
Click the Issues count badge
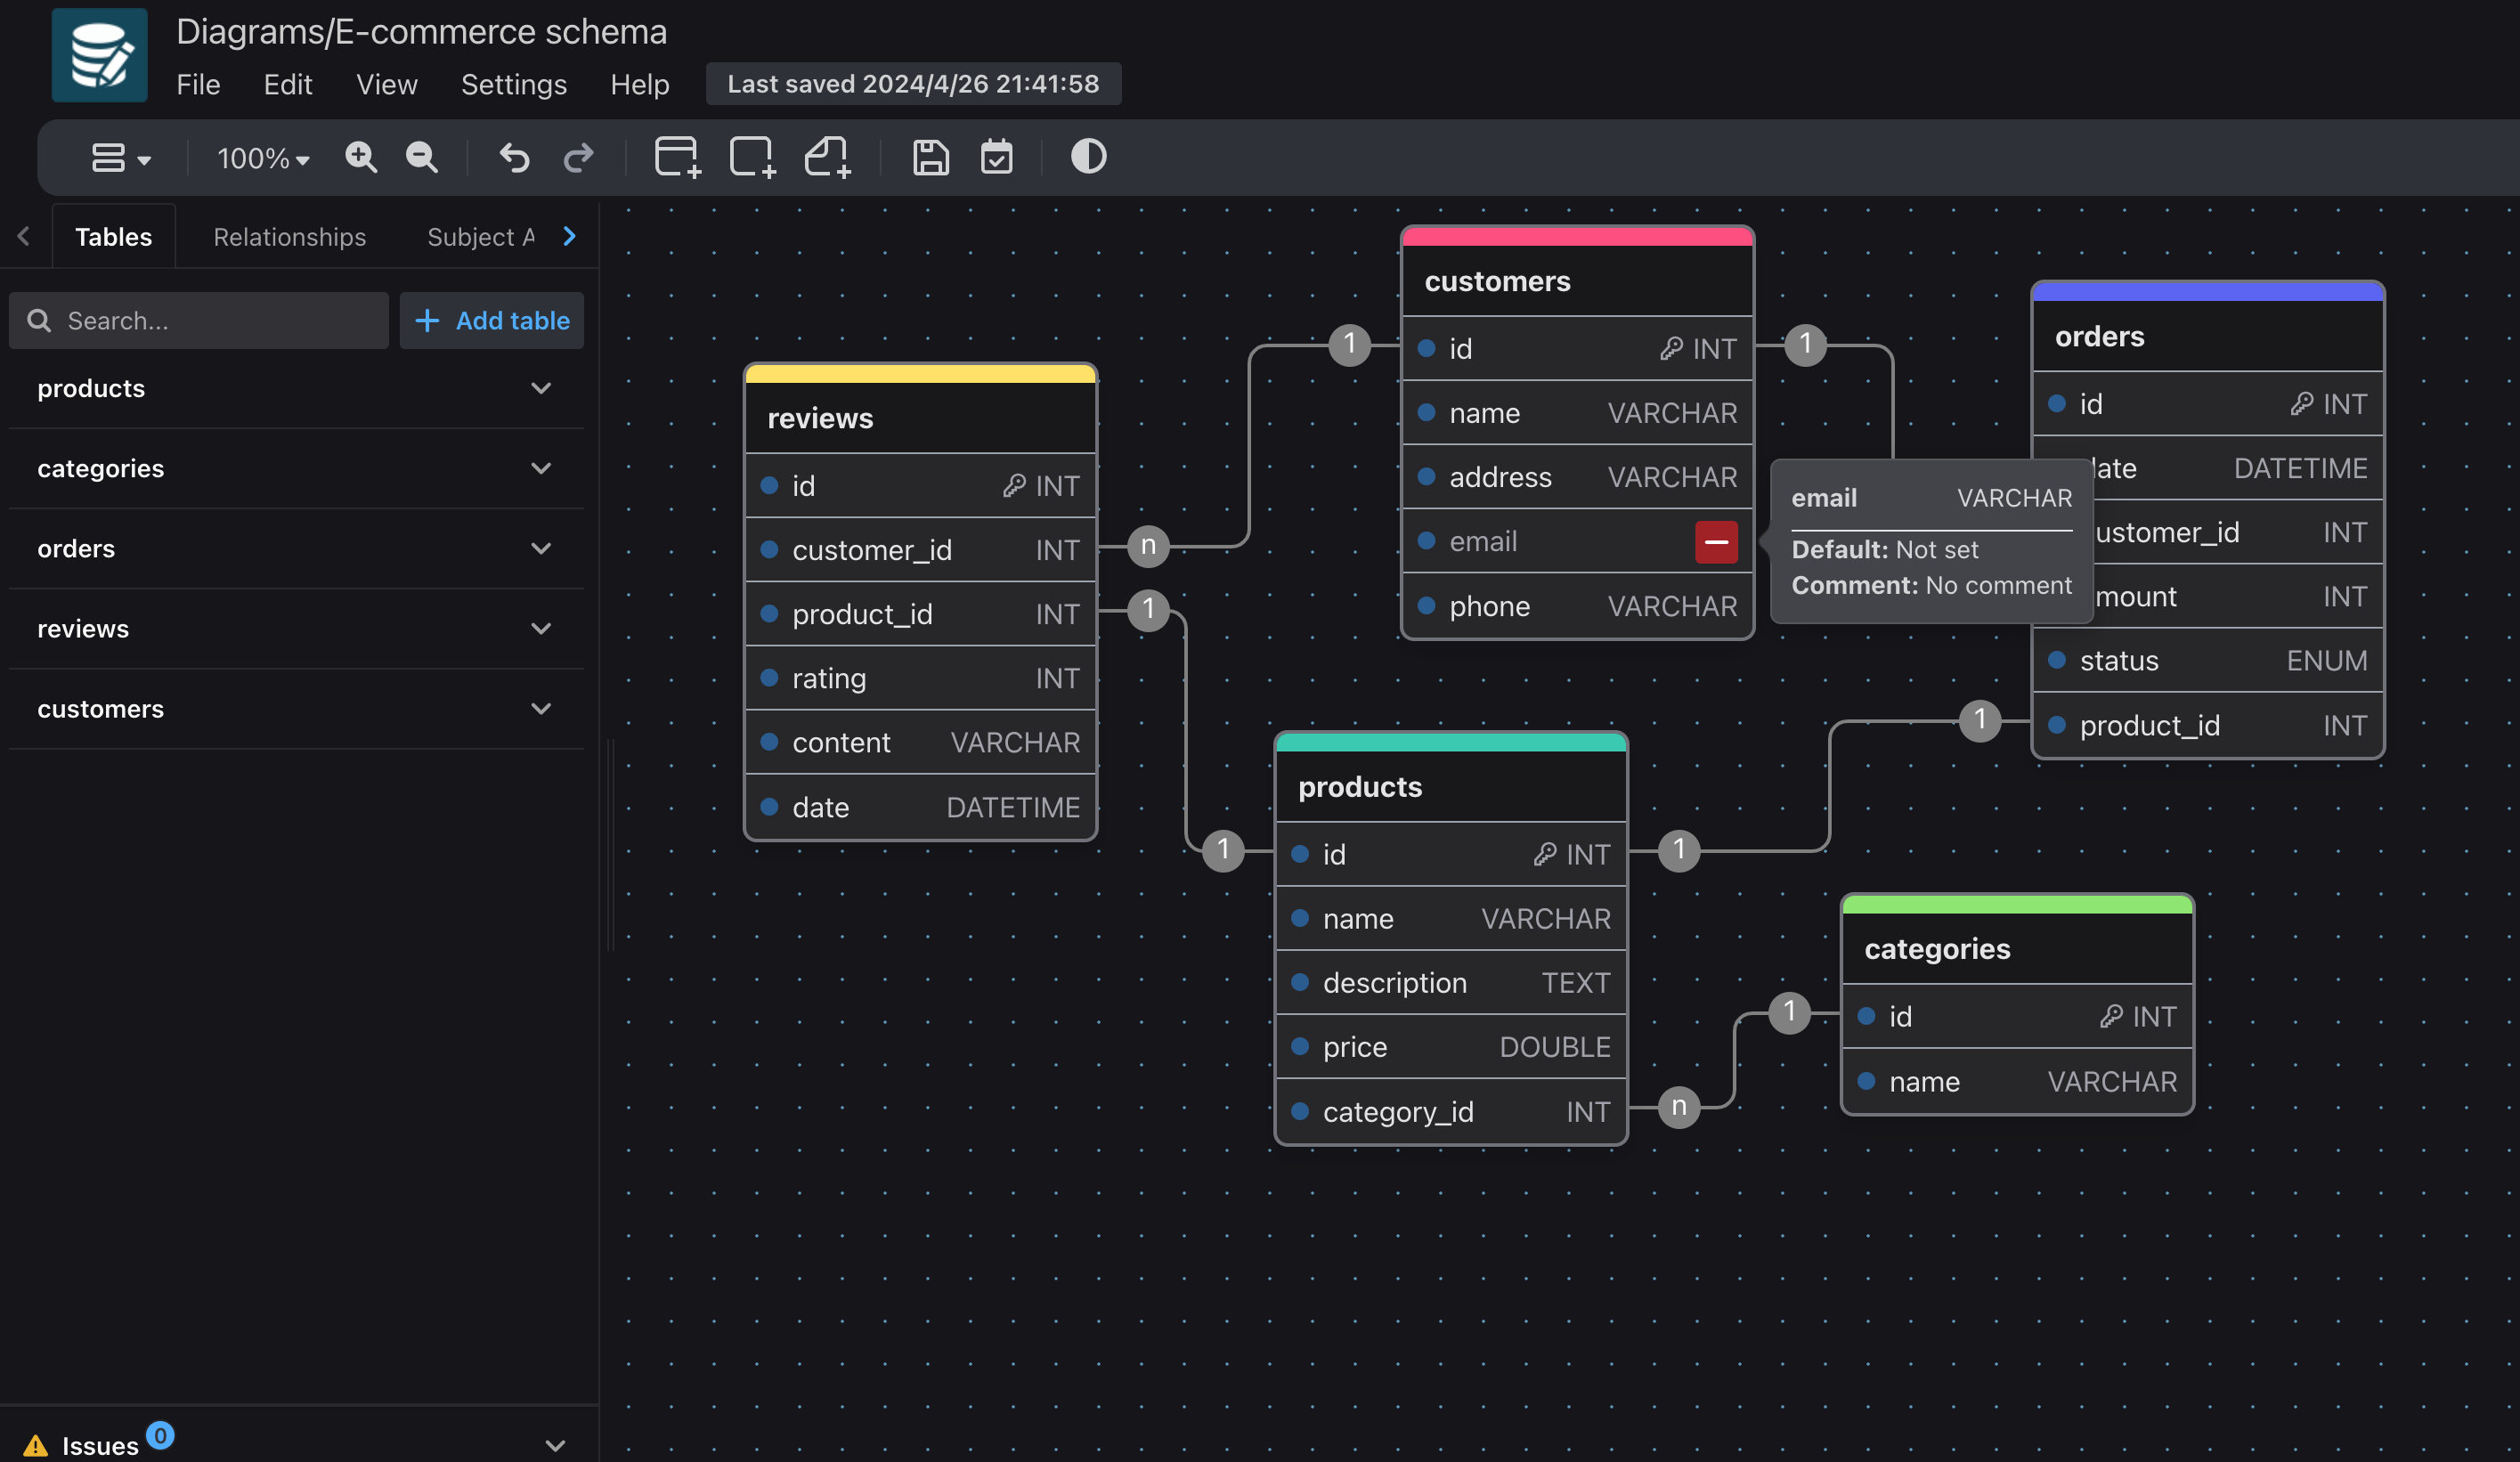point(160,1435)
